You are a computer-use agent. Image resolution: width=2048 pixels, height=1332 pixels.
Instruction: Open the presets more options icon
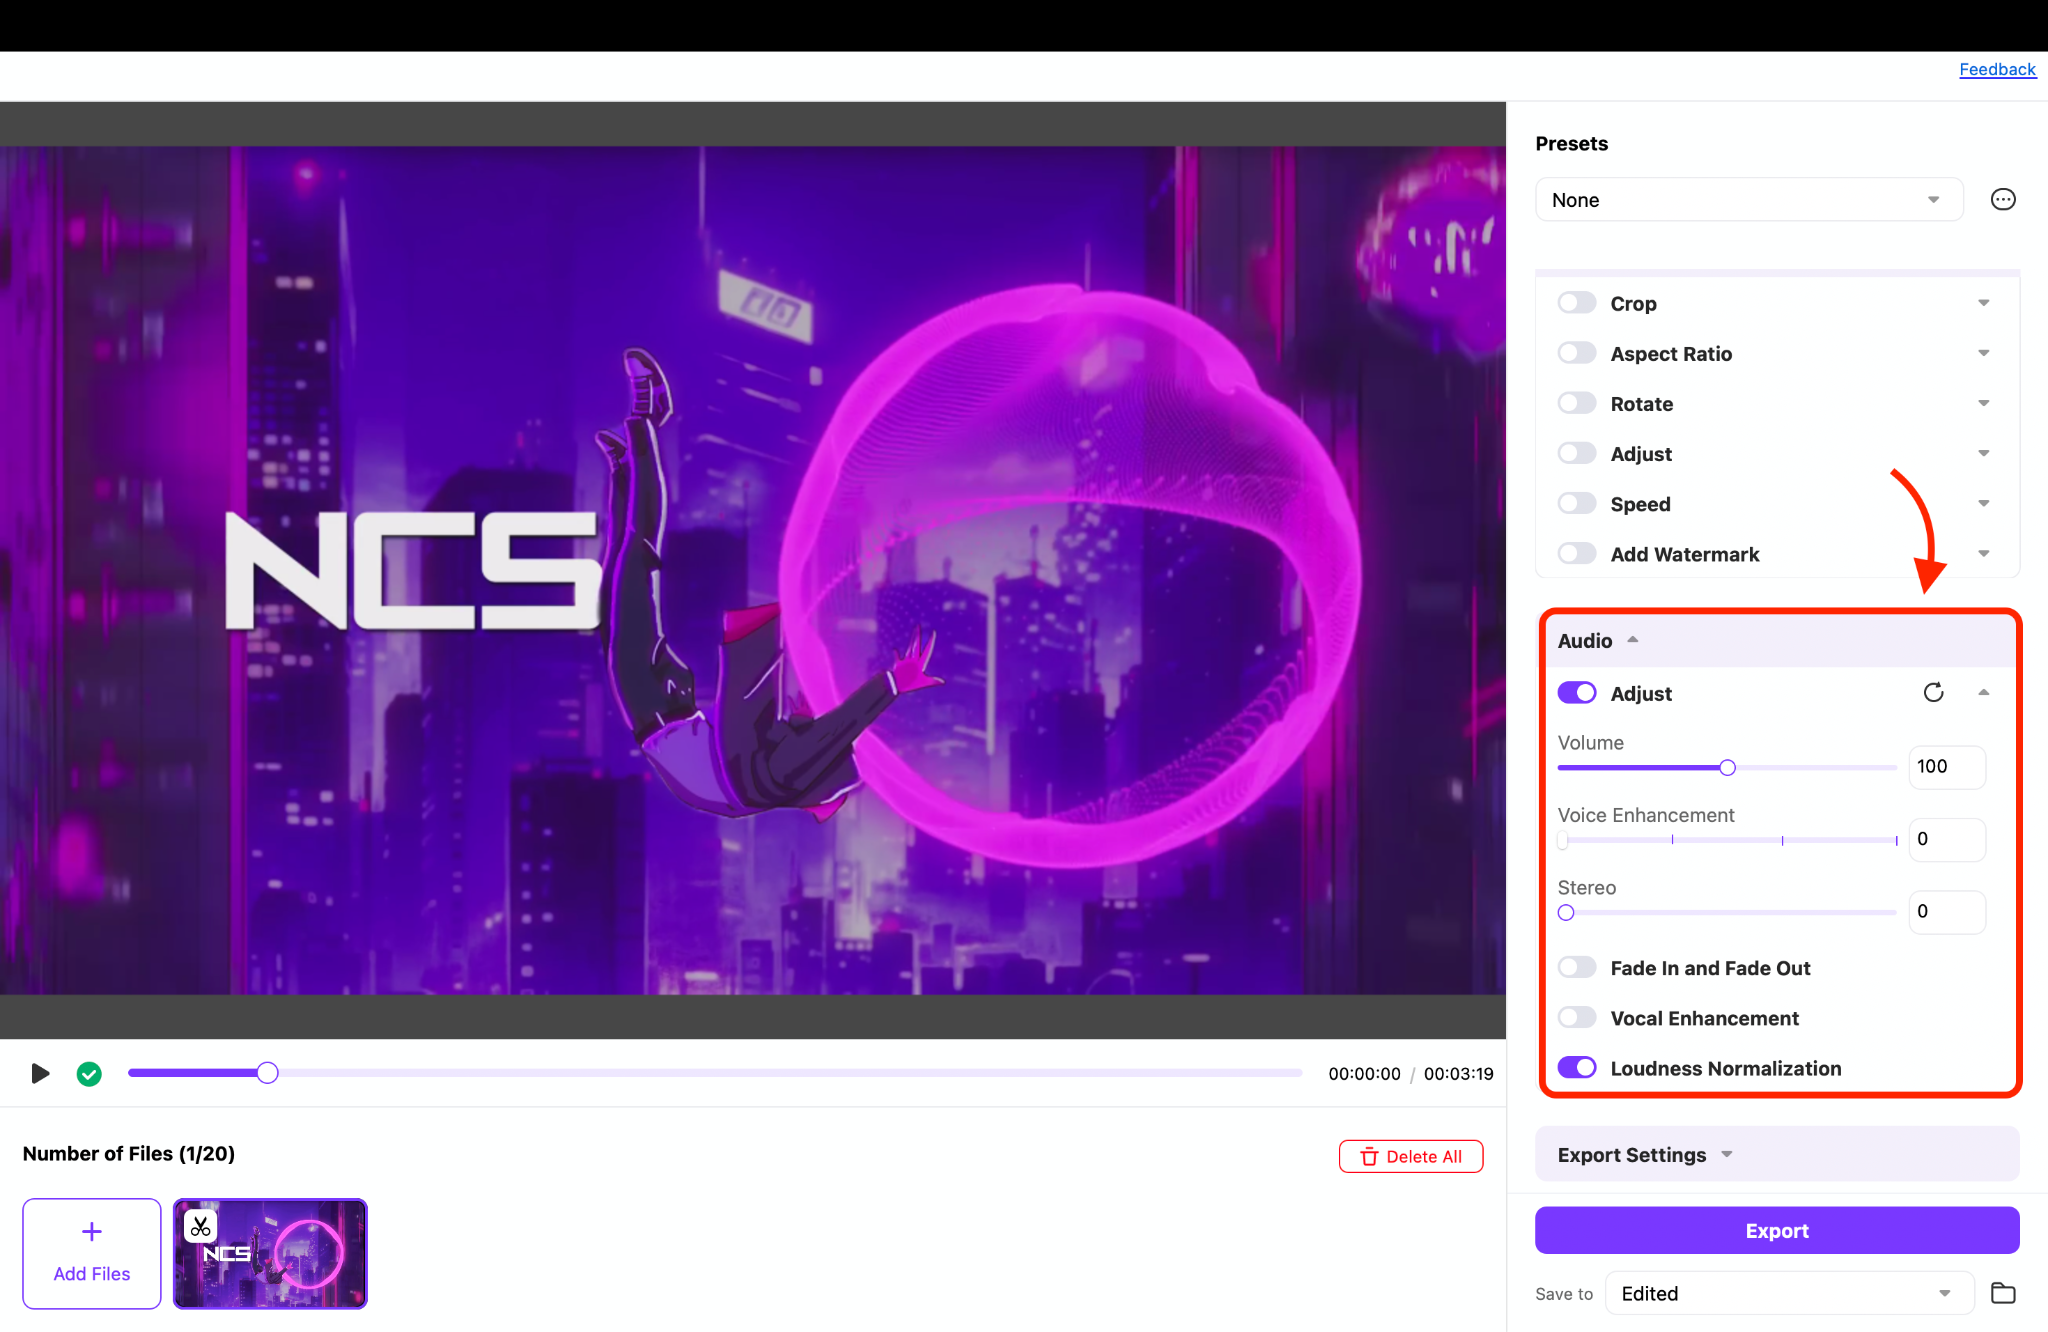tap(2003, 200)
